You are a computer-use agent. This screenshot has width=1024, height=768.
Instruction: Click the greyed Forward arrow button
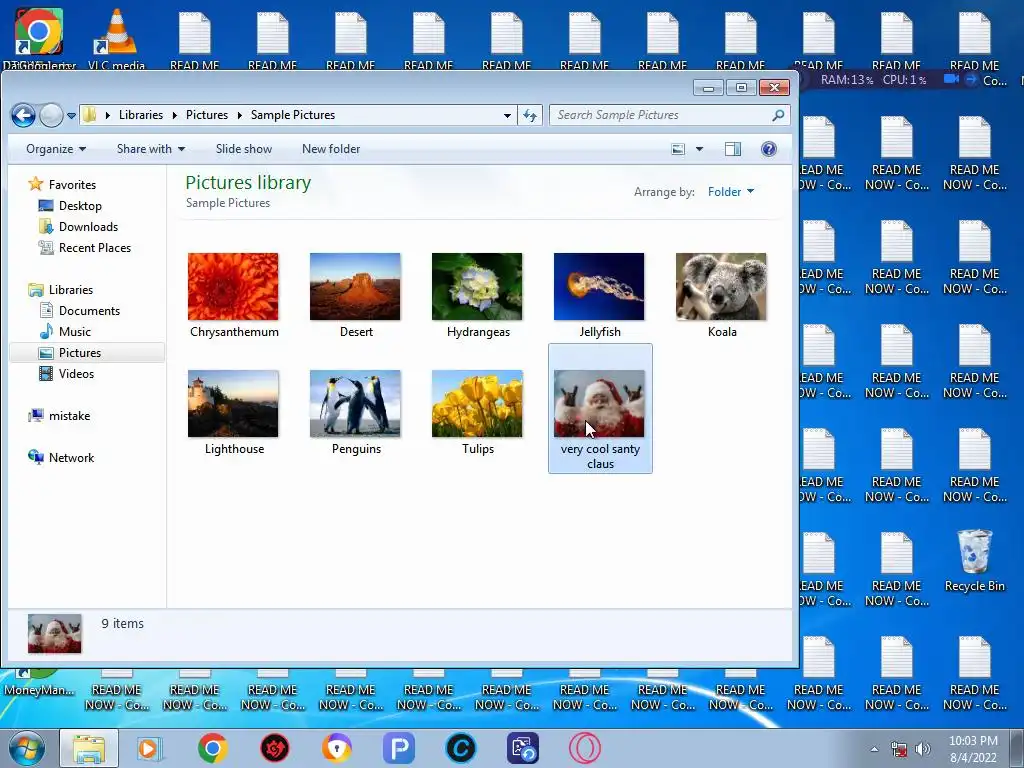(x=51, y=116)
